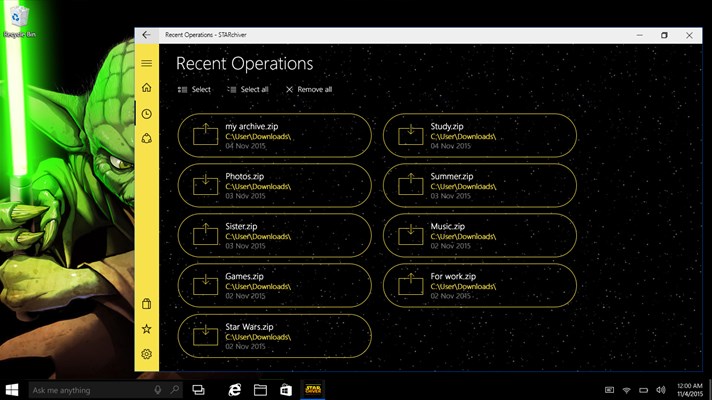
Task: Click the extract icon on Photos.zip
Action: coord(205,185)
